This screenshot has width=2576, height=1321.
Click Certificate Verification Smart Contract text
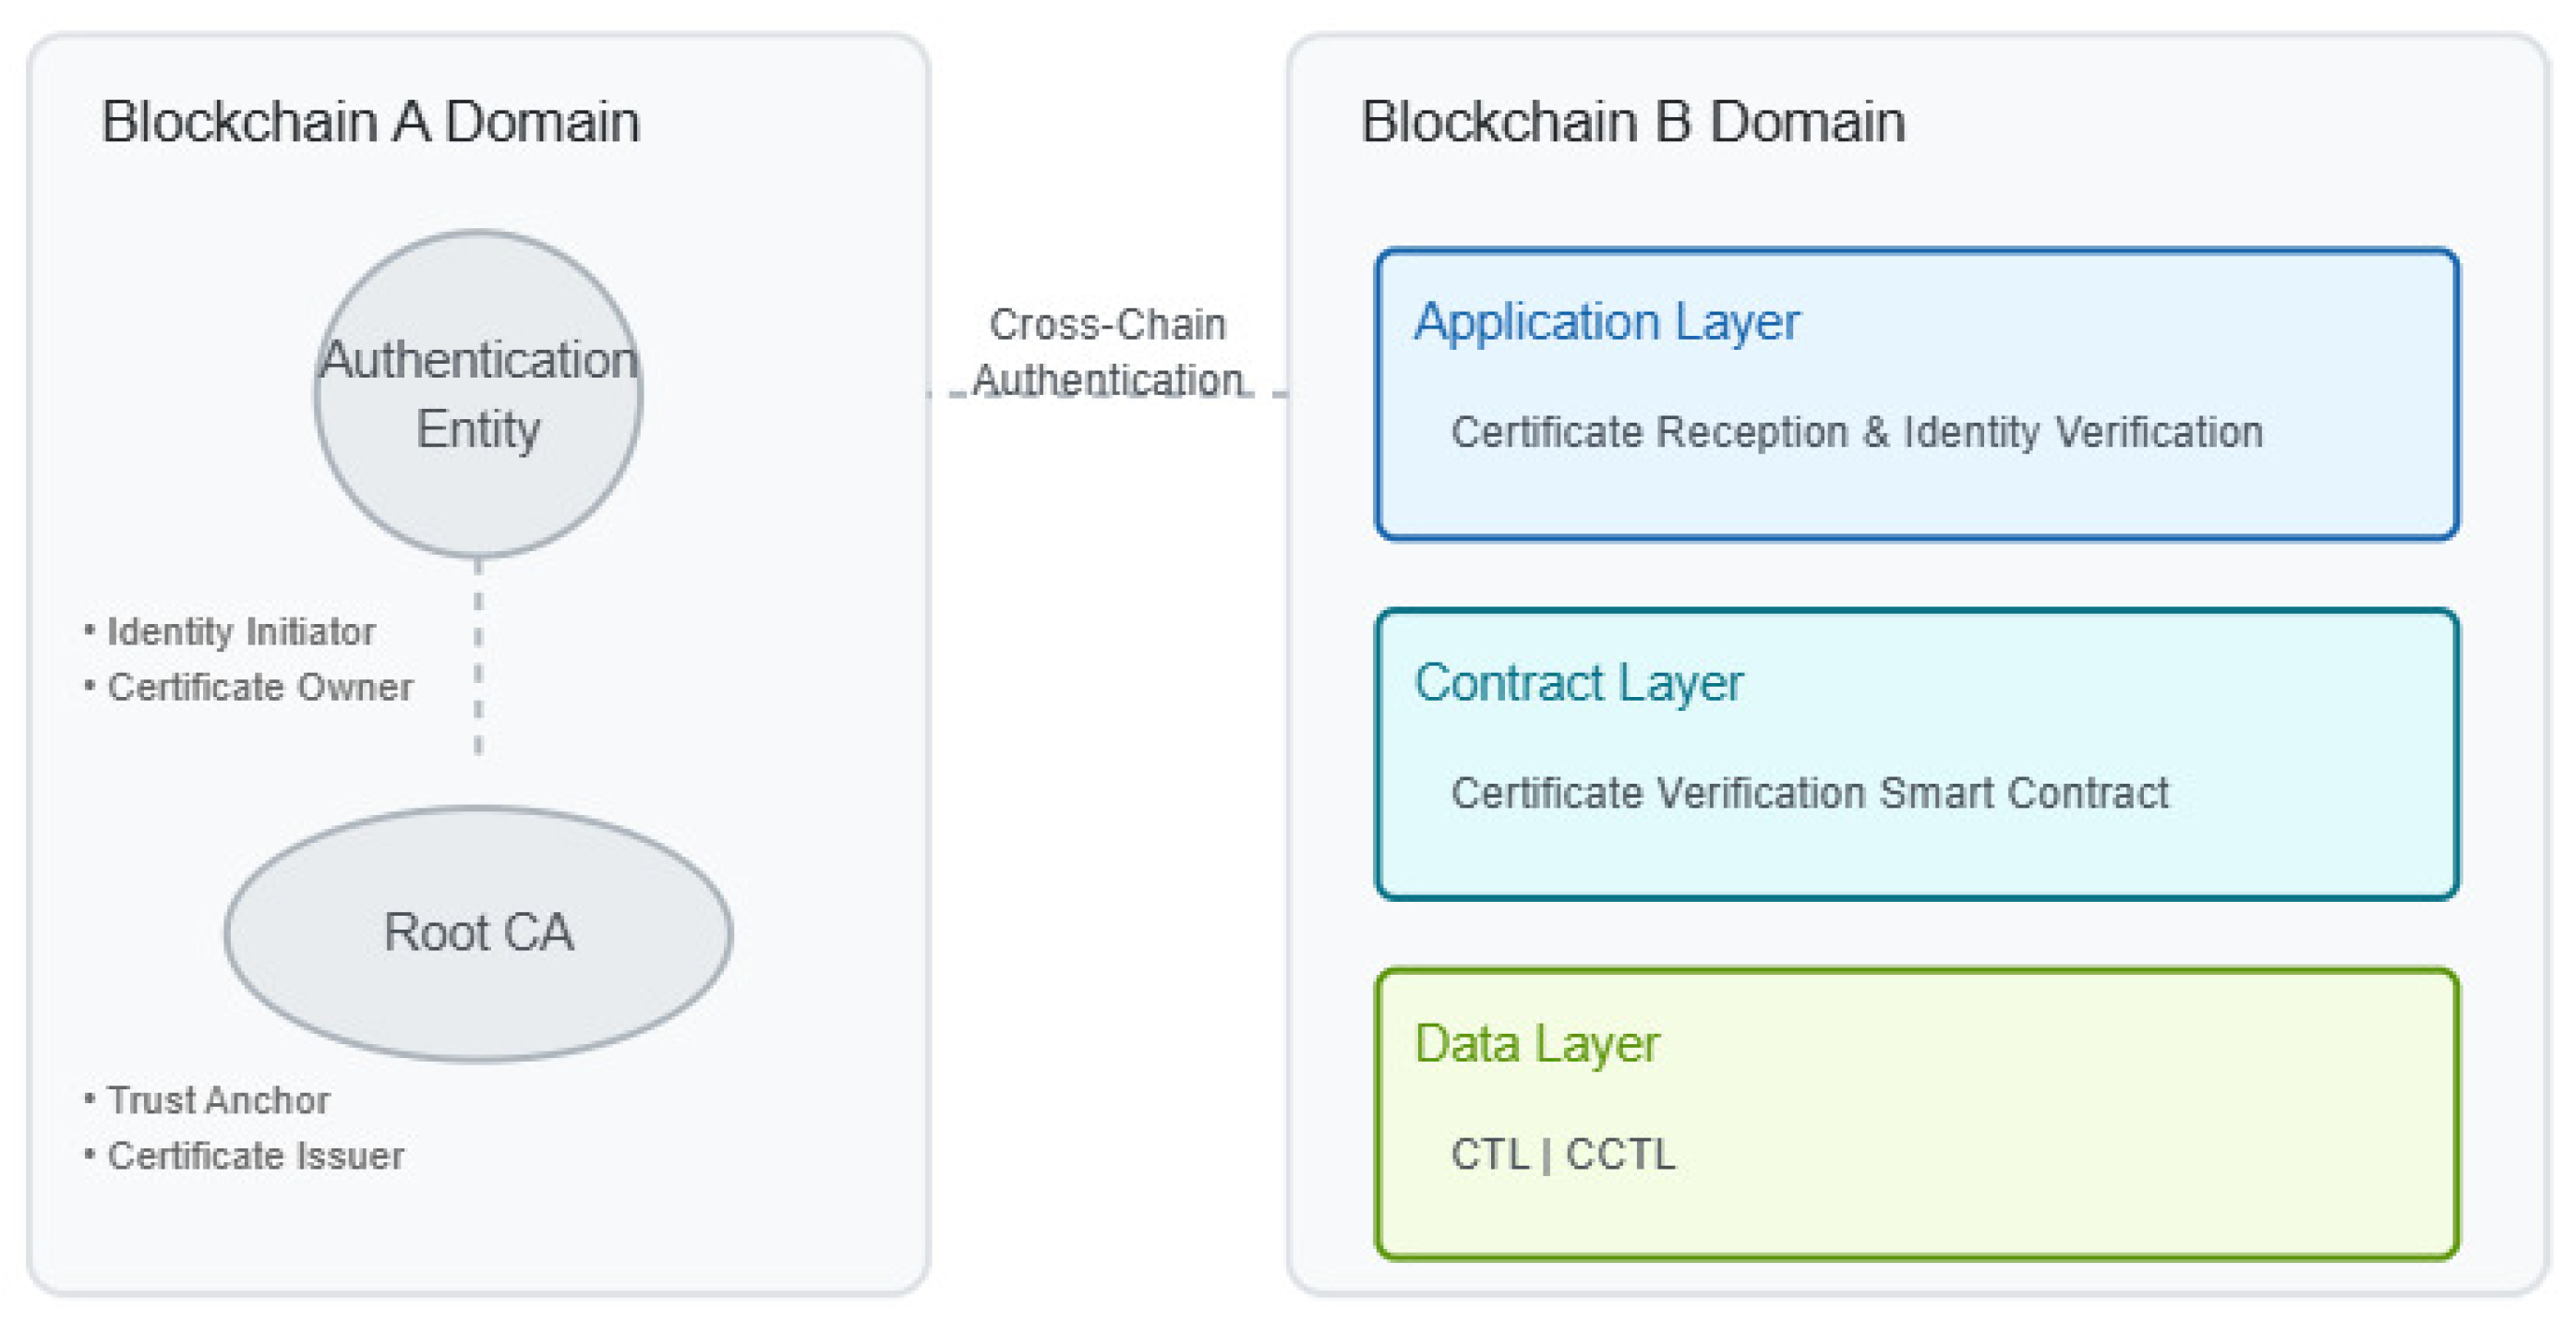click(x=1809, y=793)
